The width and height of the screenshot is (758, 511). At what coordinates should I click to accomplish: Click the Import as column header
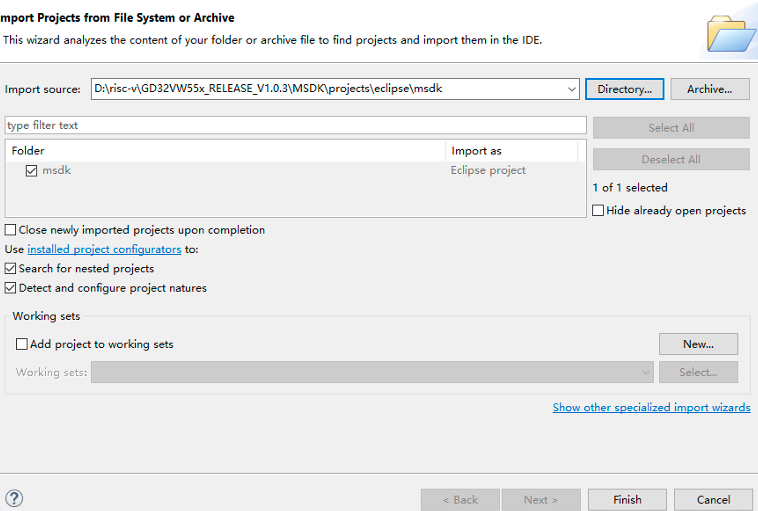coord(511,151)
